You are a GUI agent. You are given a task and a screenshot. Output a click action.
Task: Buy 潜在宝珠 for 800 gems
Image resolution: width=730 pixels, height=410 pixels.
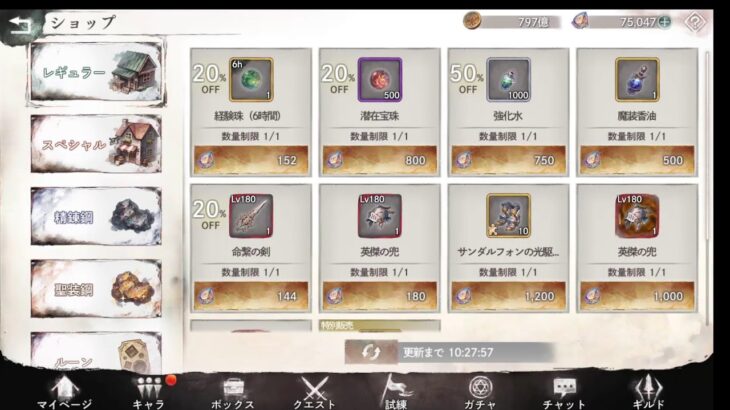[379, 160]
